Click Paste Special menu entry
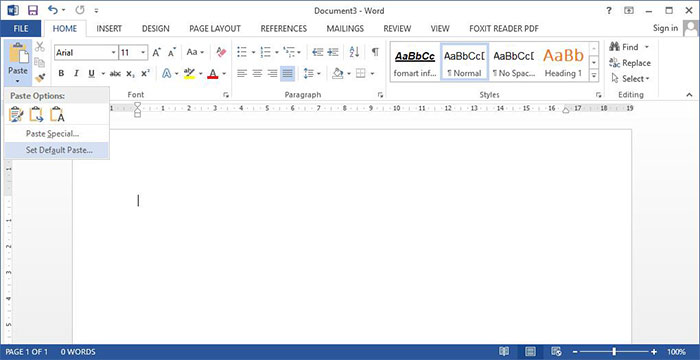The image size is (700, 360). coord(56,134)
